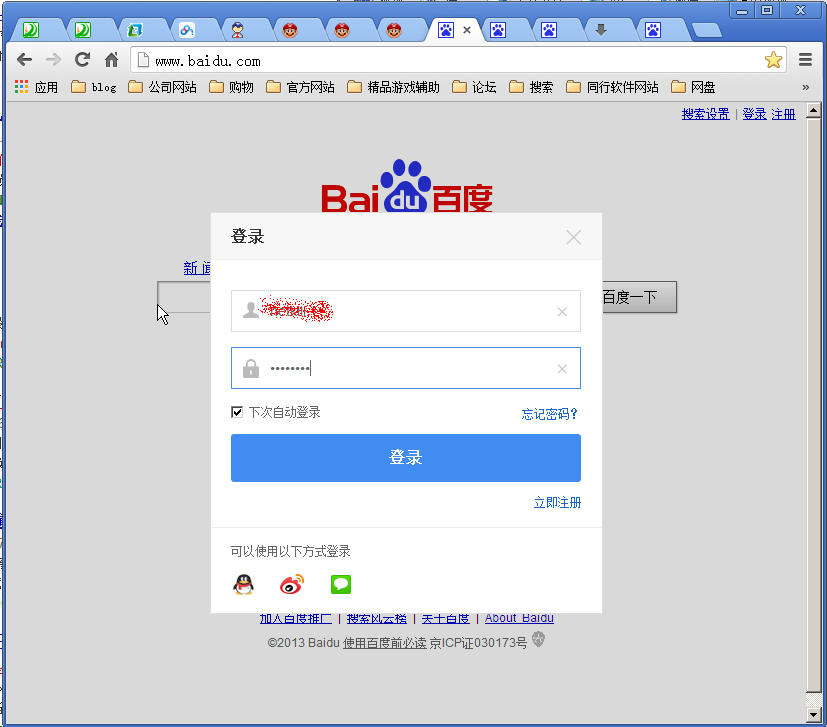Open the 公司网站 bookmarks folder
The width and height of the screenshot is (827, 727).
pos(162,87)
